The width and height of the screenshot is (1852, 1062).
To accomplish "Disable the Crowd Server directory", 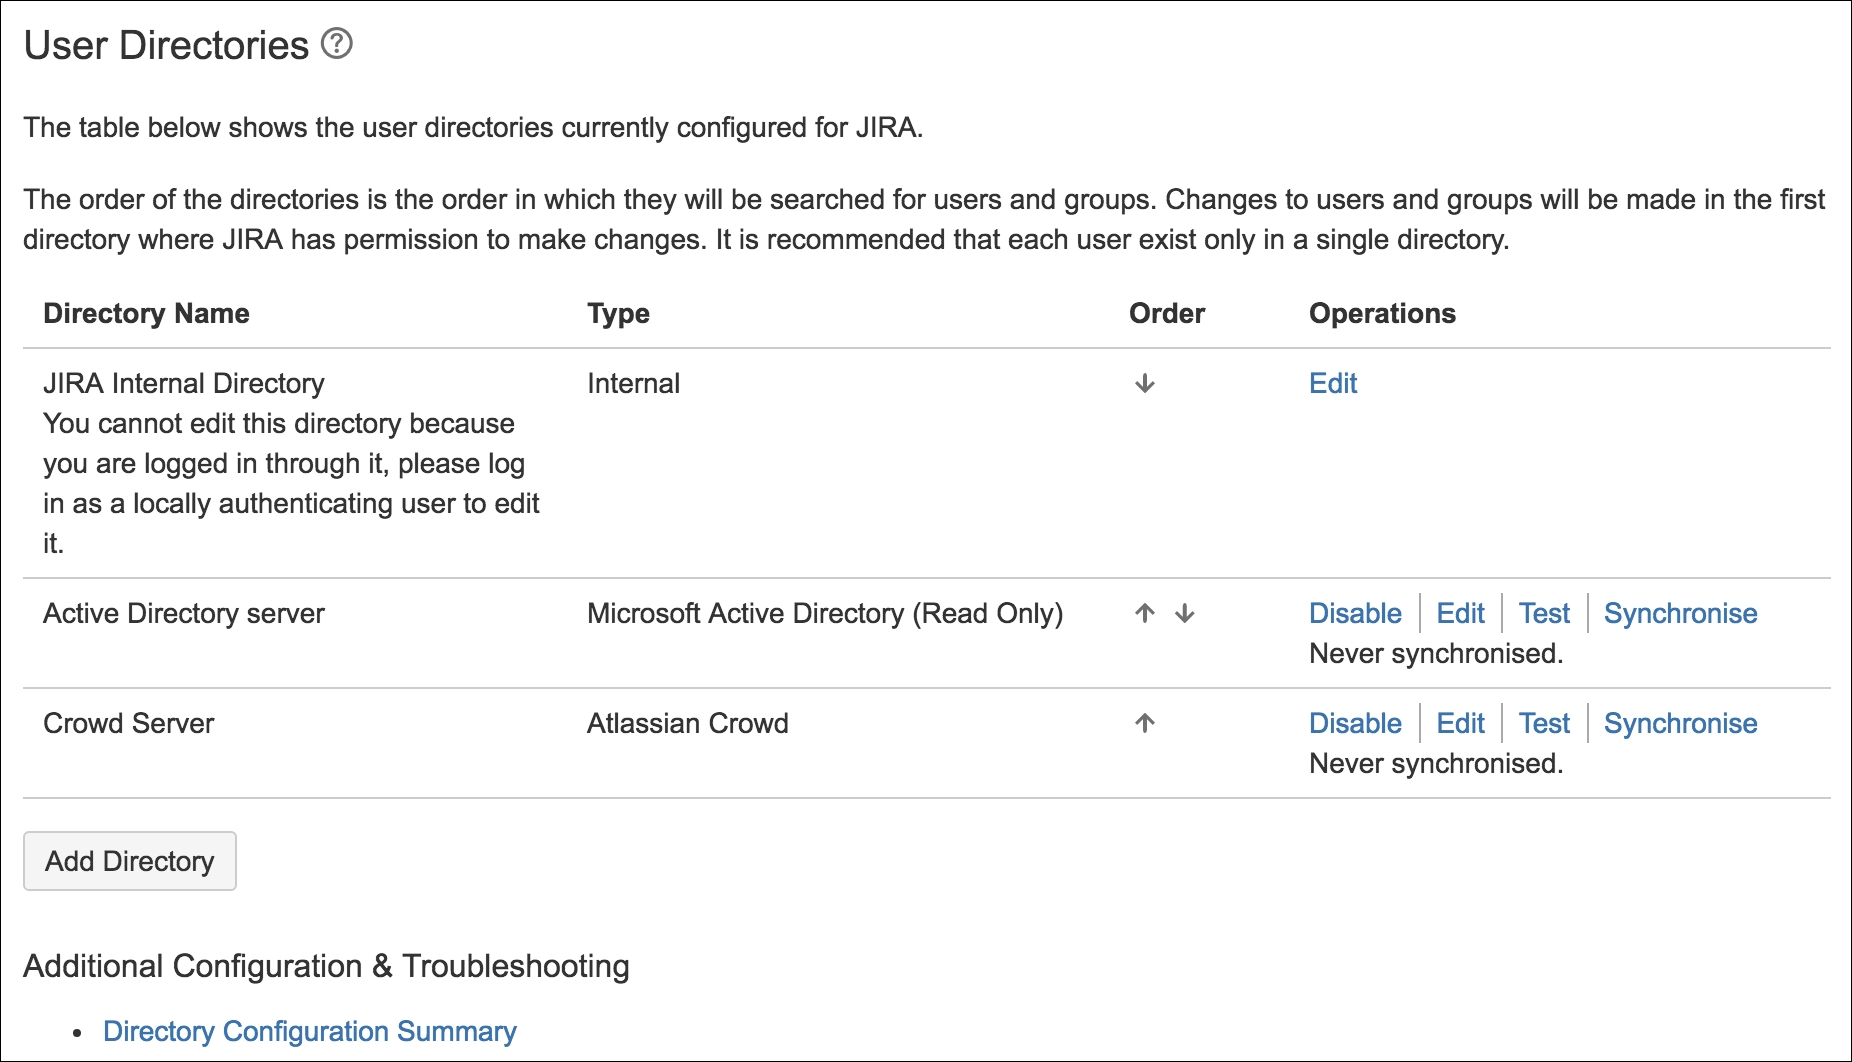I will click(x=1355, y=723).
